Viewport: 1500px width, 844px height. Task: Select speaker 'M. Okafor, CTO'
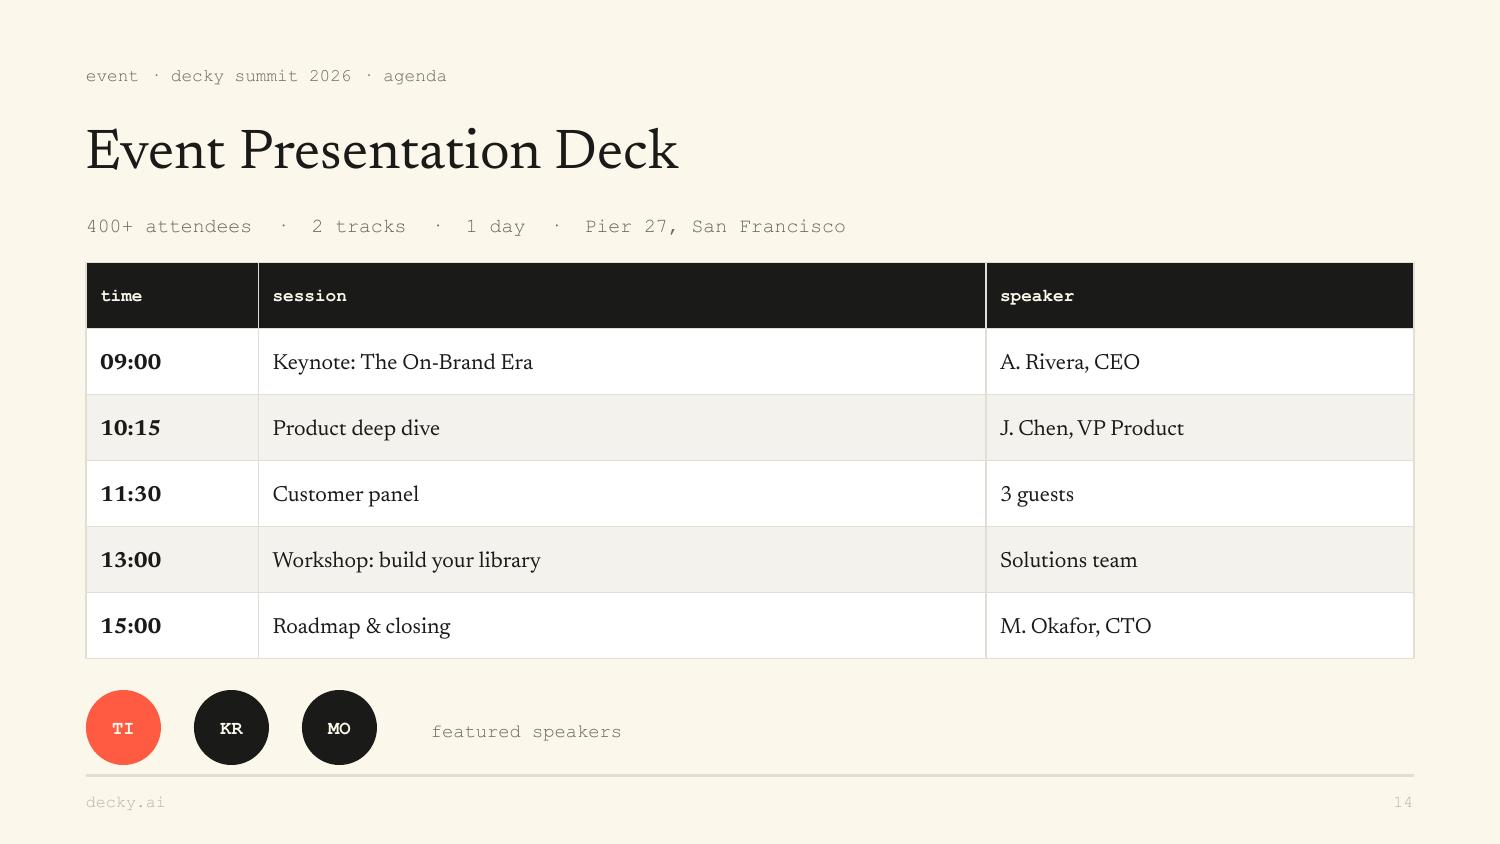pos(1200,626)
